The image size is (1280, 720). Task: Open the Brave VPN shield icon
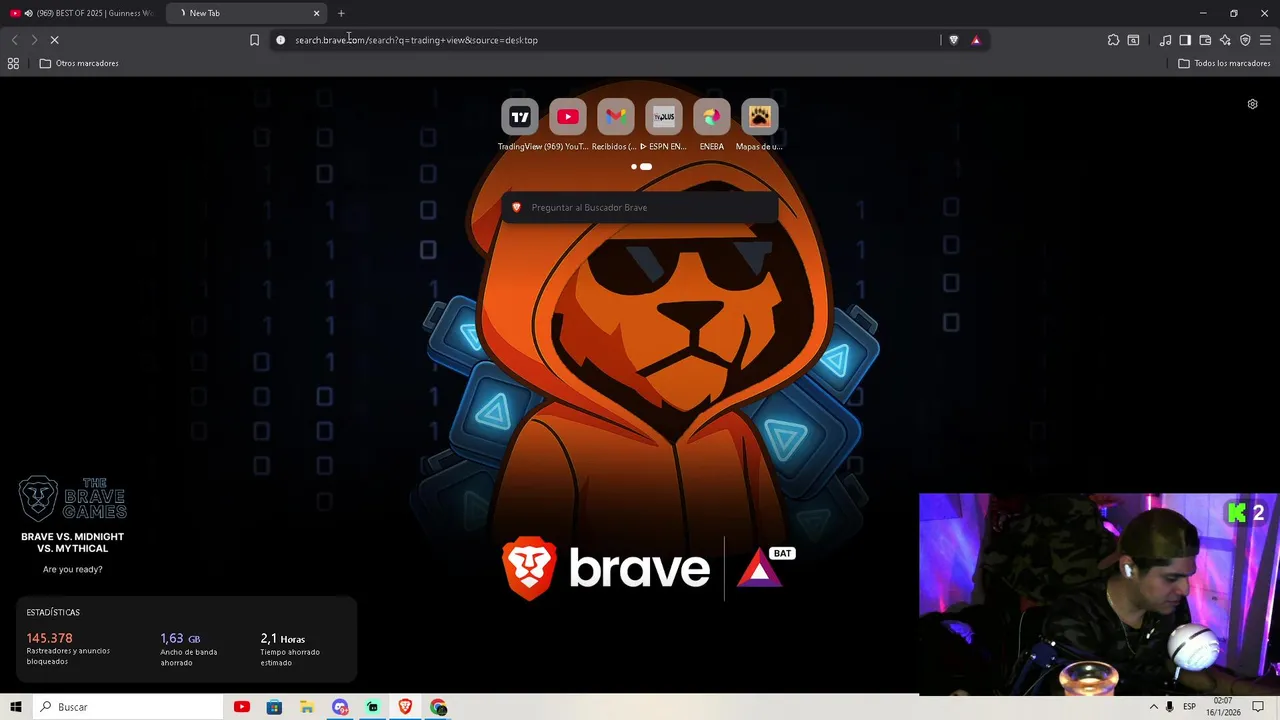(1245, 40)
